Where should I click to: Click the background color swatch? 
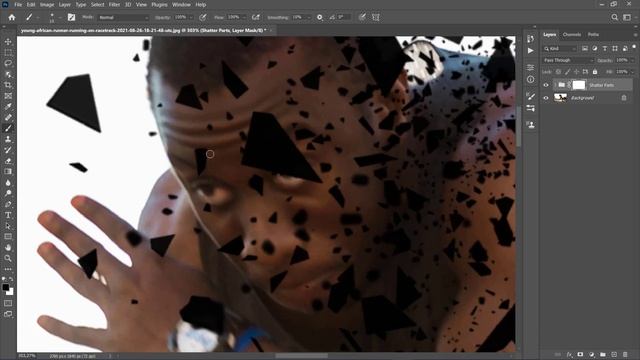(11, 292)
